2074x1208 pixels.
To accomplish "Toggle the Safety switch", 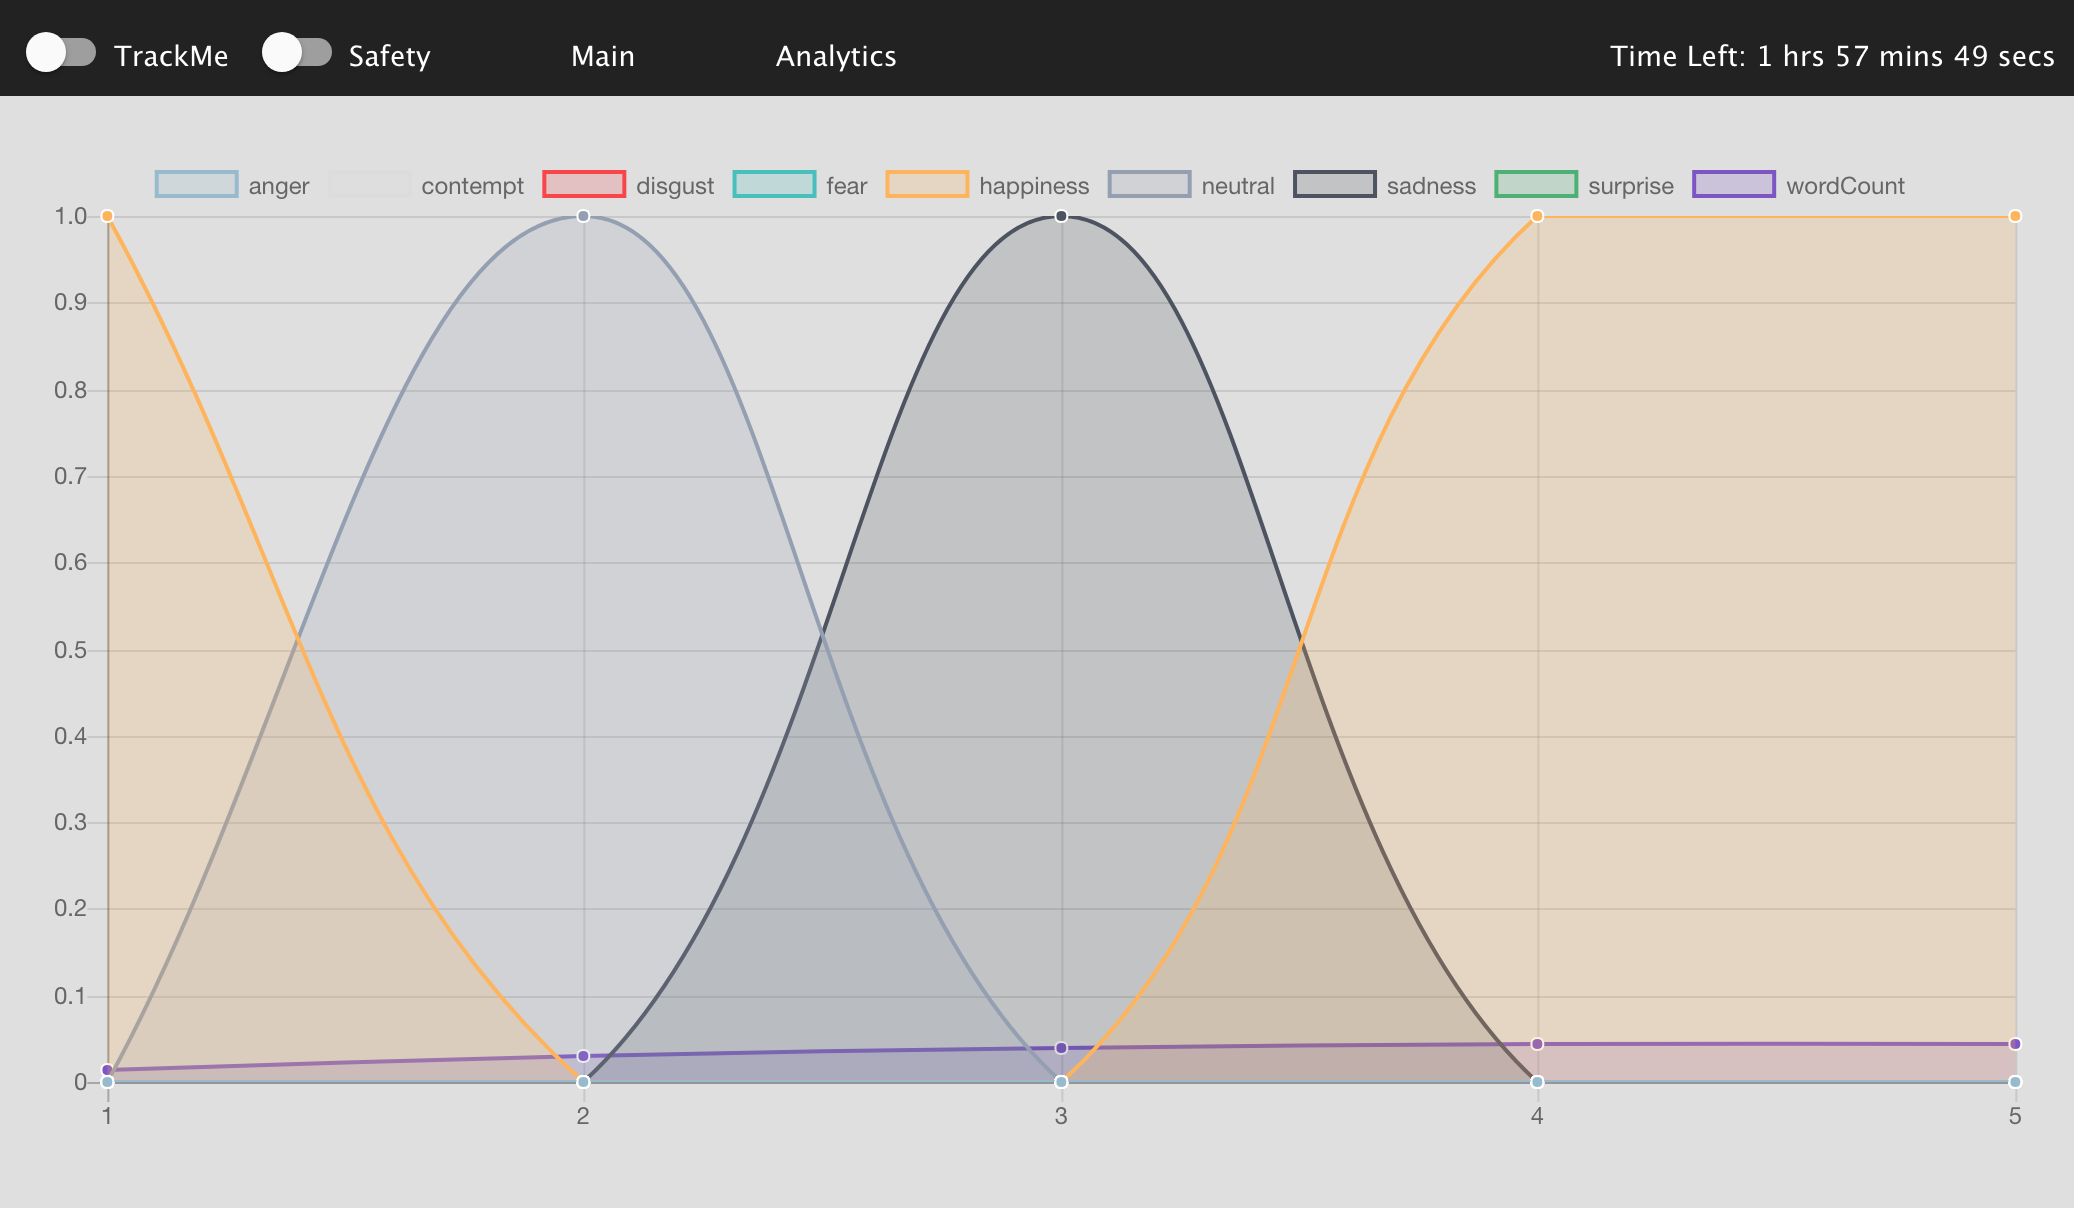I will [x=297, y=53].
